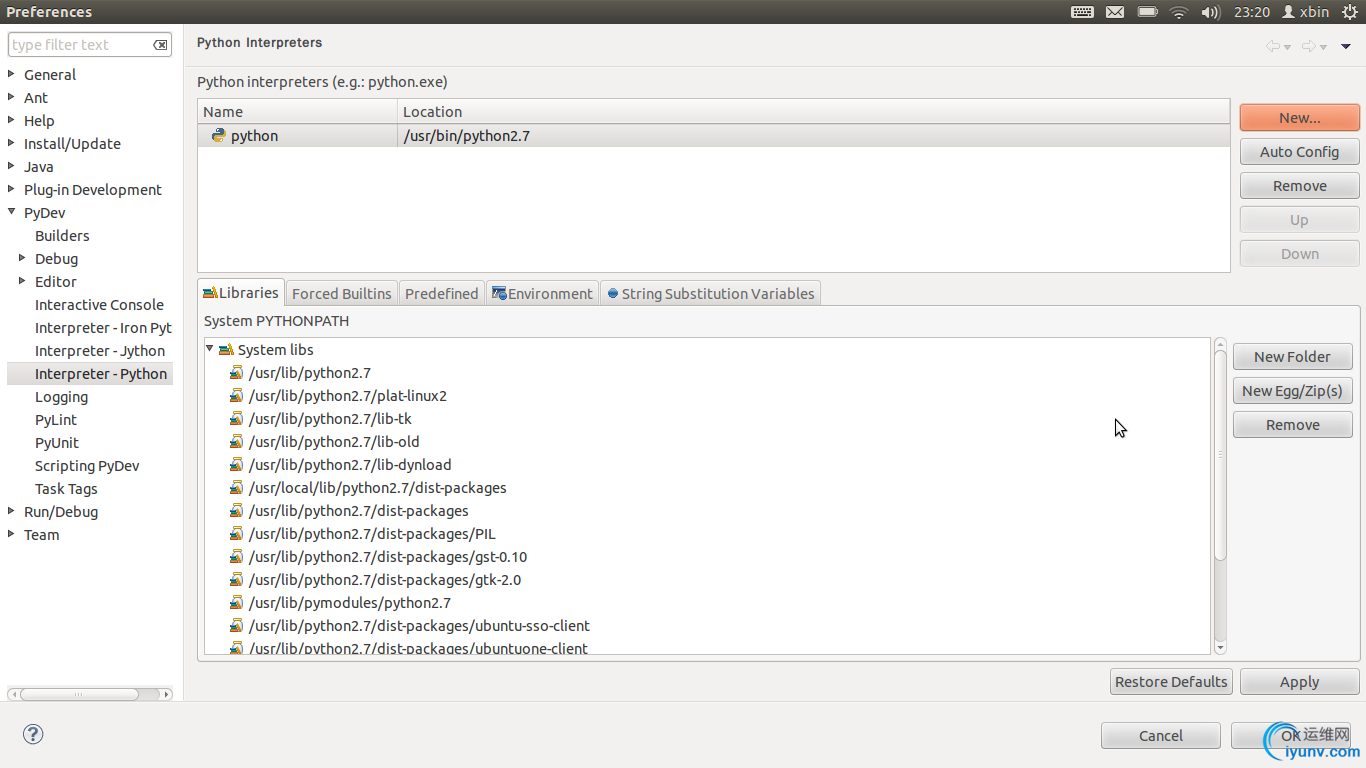Click the icon beside dist-packages/PIL entry
Viewport: 1366px width, 768px height.
tap(236, 534)
